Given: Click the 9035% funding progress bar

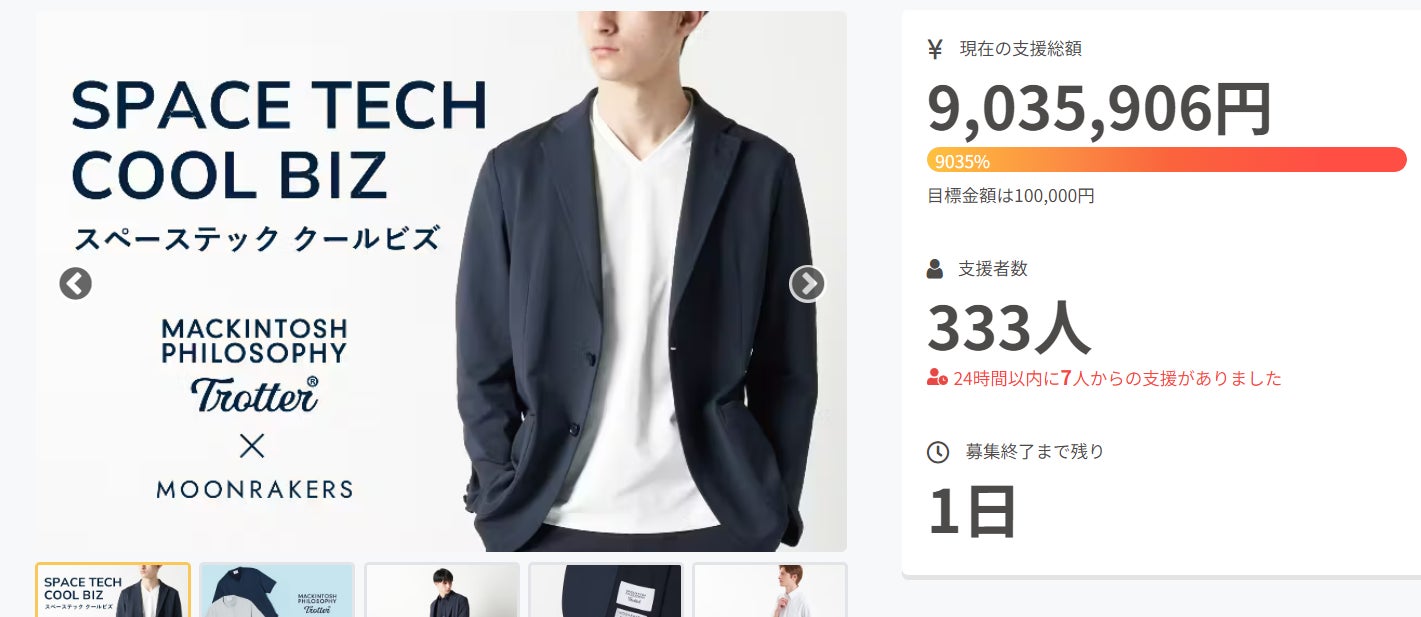Looking at the screenshot, I should pyautogui.click(x=1167, y=160).
